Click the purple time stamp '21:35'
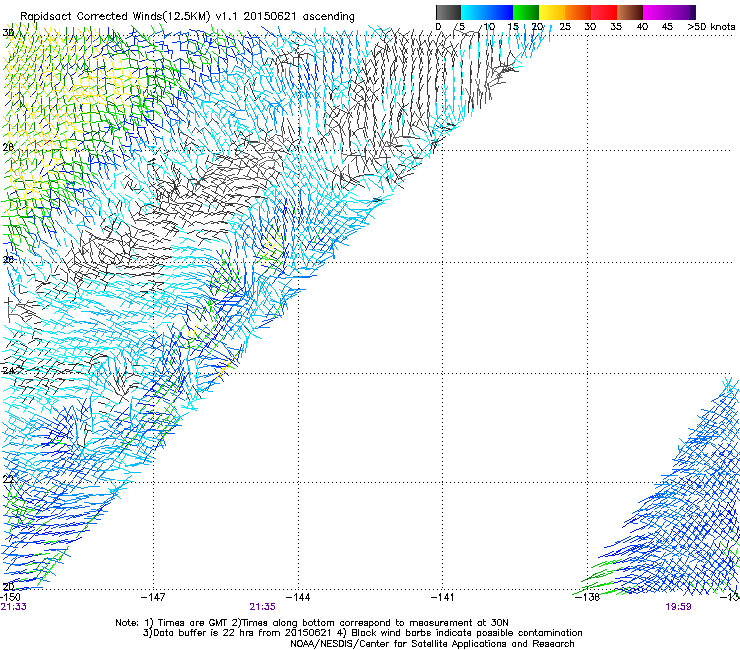This screenshot has width=740, height=650. 262,607
